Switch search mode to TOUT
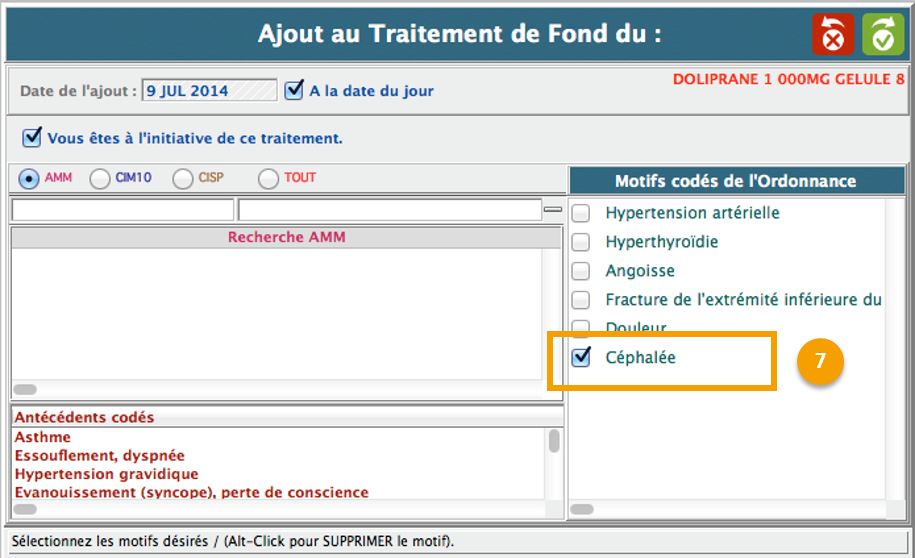This screenshot has width=915, height=558. point(268,178)
